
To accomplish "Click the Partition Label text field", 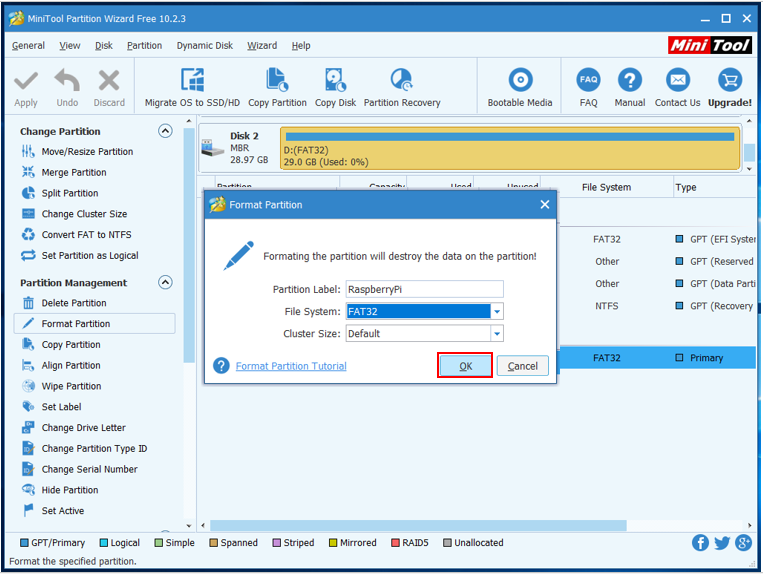I will [424, 289].
